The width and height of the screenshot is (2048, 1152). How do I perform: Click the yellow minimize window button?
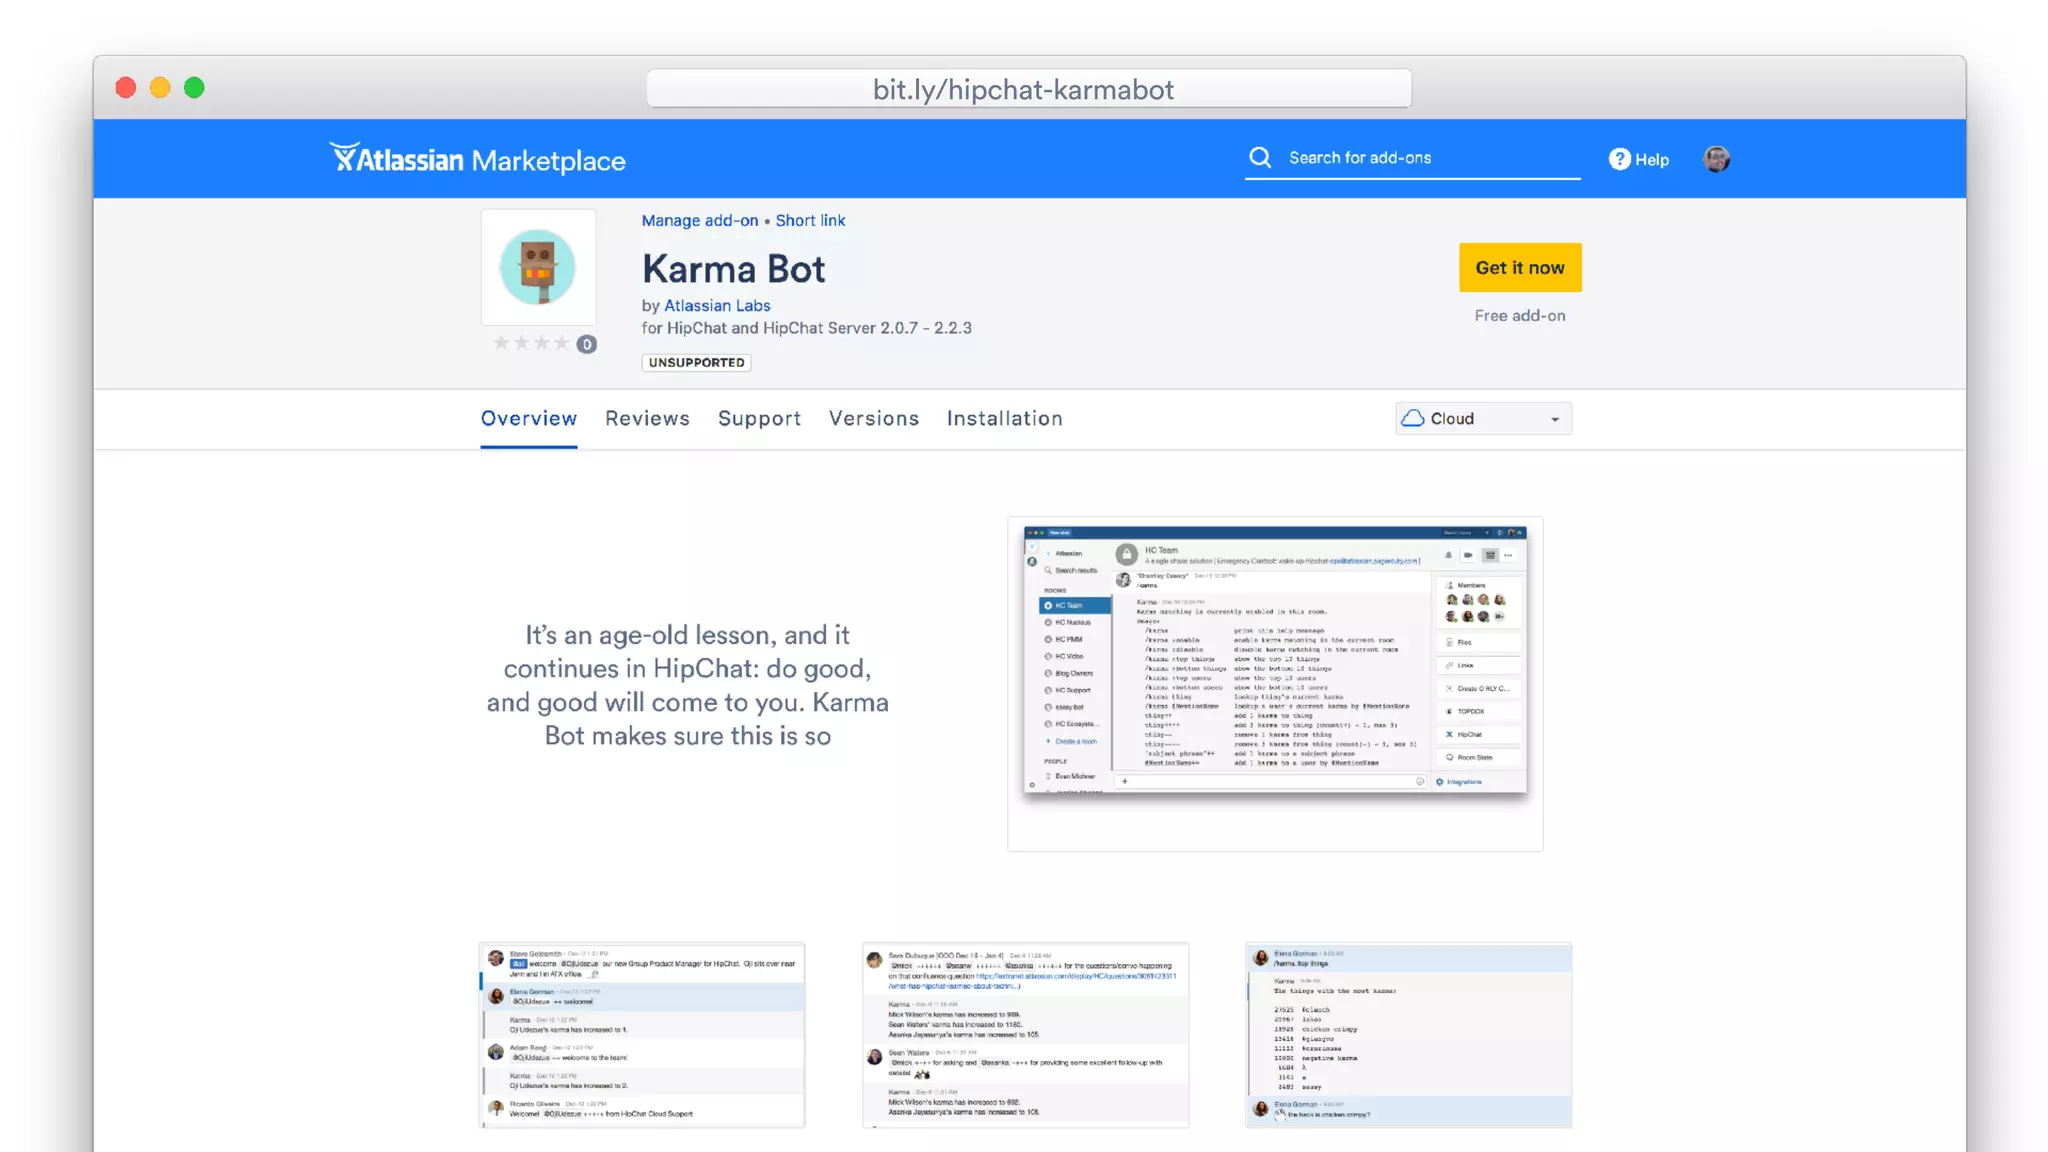tap(160, 88)
